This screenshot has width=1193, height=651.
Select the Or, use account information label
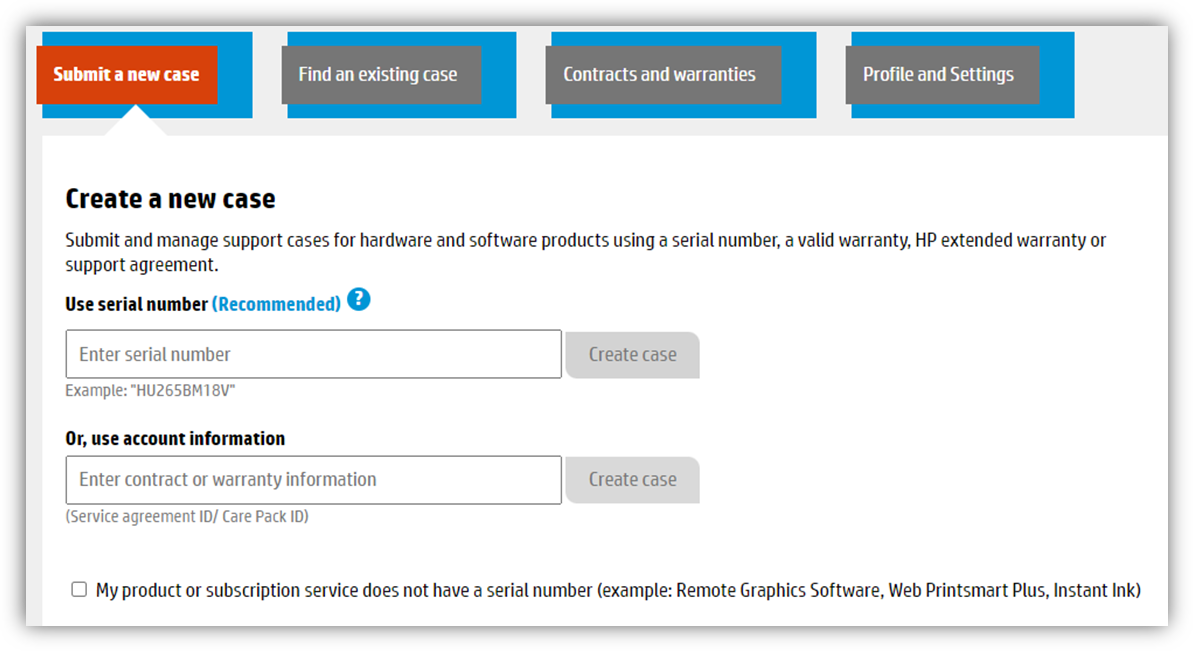(174, 438)
